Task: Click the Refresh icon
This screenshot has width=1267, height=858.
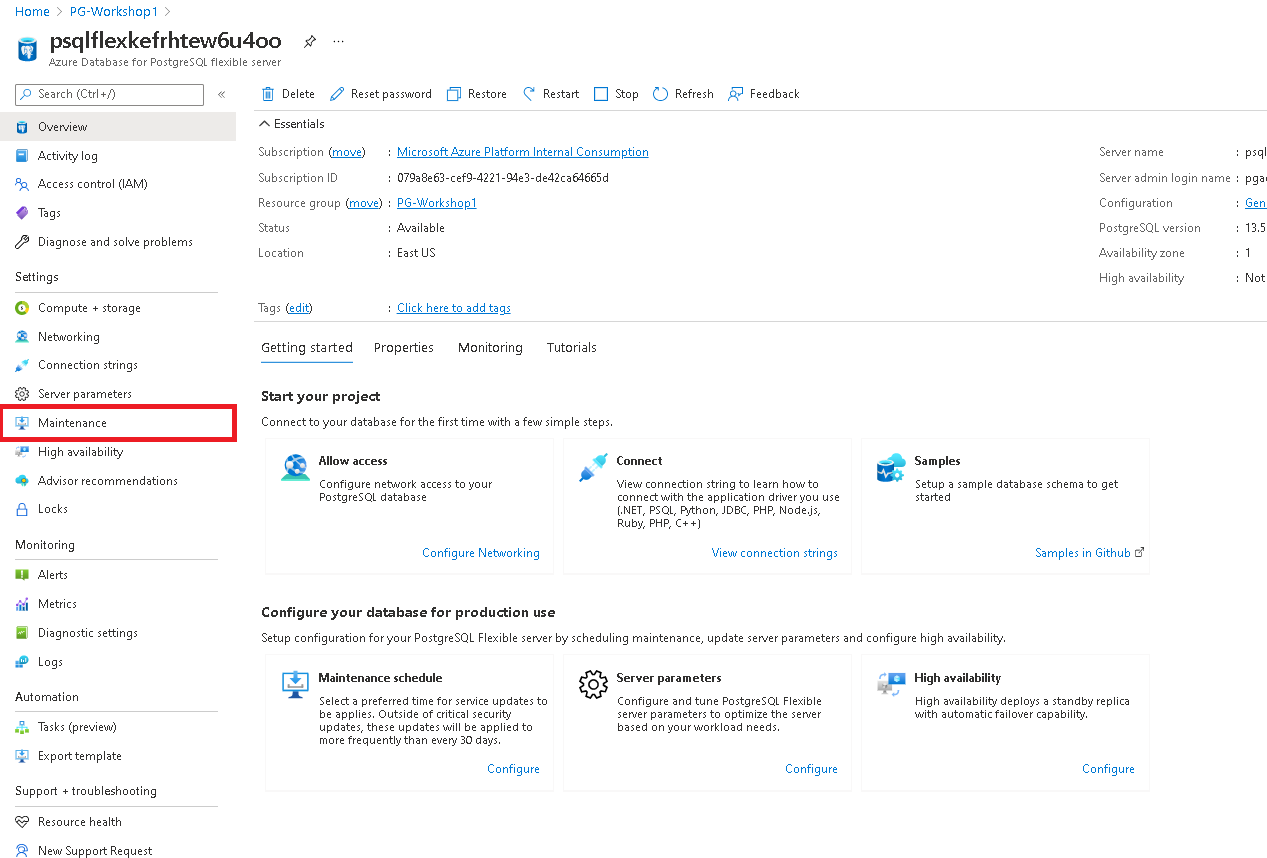Action: [x=661, y=93]
